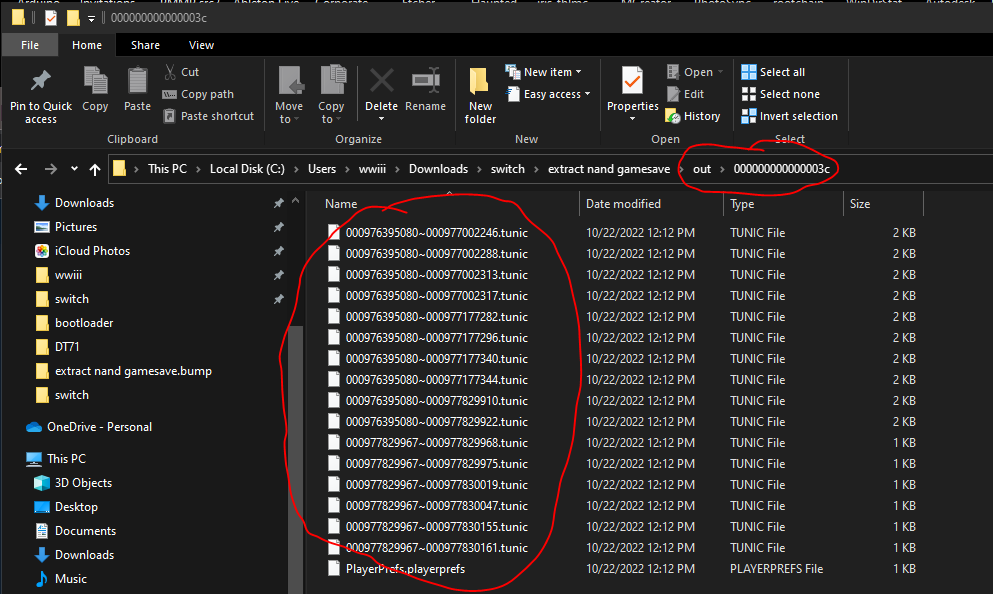Open the Move to button

289,95
